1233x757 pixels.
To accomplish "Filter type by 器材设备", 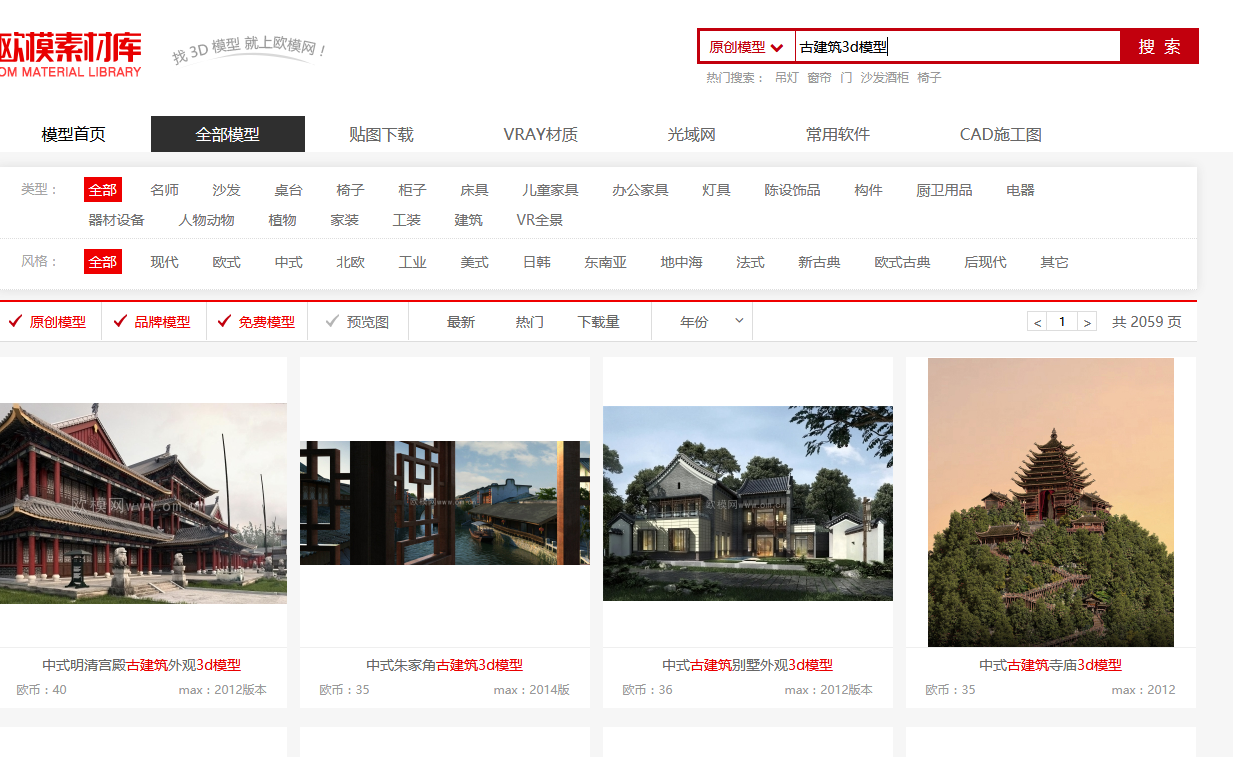I will (117, 220).
